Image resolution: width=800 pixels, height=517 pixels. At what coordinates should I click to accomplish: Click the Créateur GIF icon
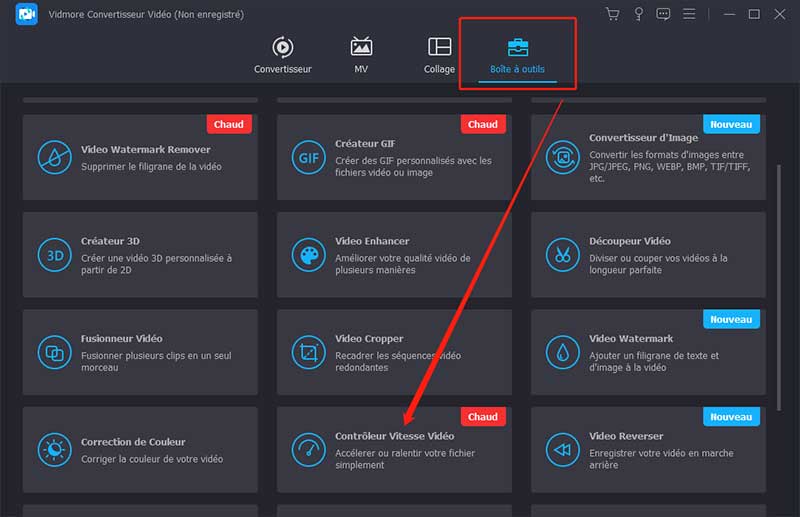pyautogui.click(x=308, y=157)
